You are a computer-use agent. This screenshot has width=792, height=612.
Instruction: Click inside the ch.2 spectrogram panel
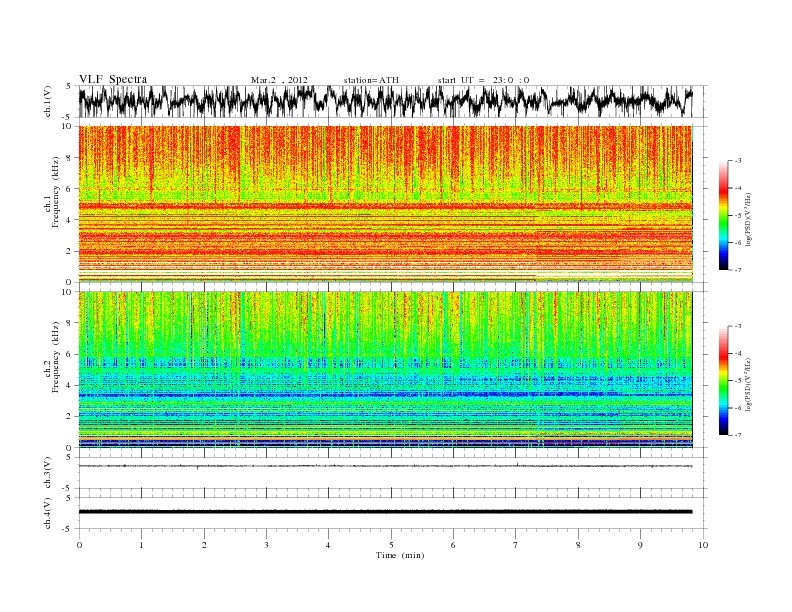pos(385,369)
